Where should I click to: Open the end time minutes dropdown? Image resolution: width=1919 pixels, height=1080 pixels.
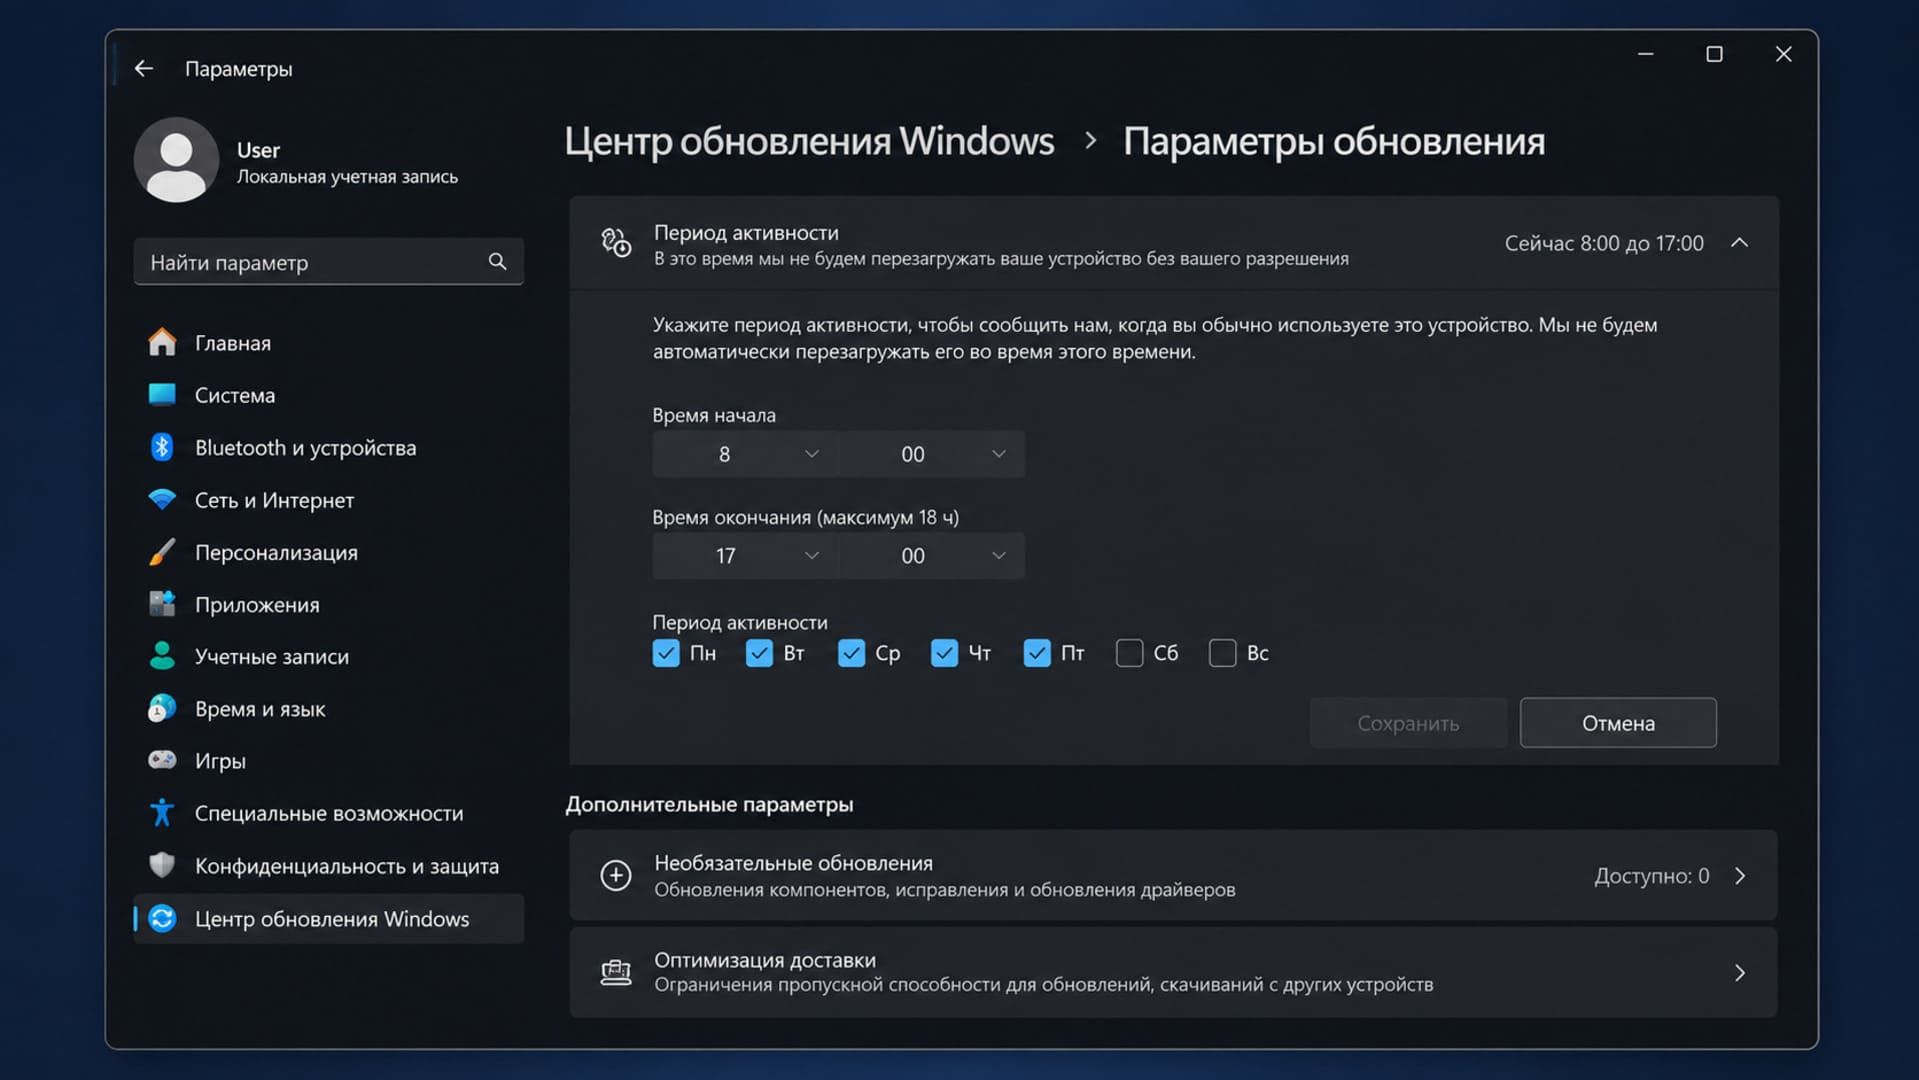tap(932, 555)
